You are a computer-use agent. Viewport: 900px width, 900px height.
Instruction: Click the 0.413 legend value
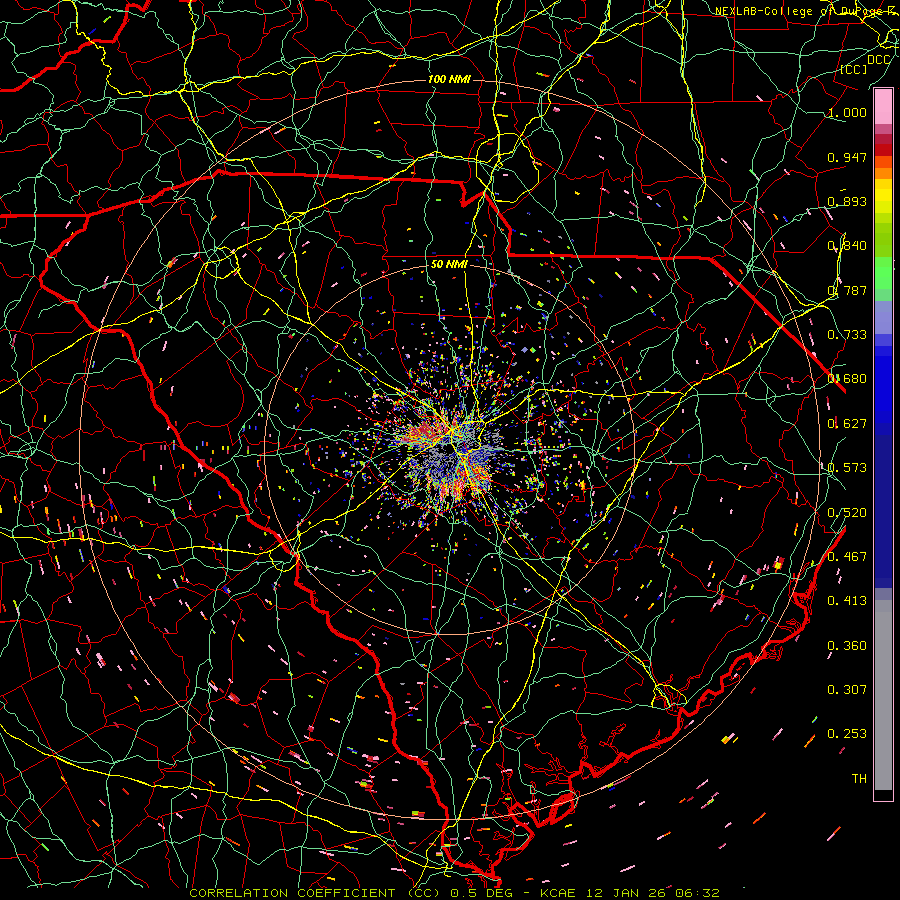[x=847, y=601]
